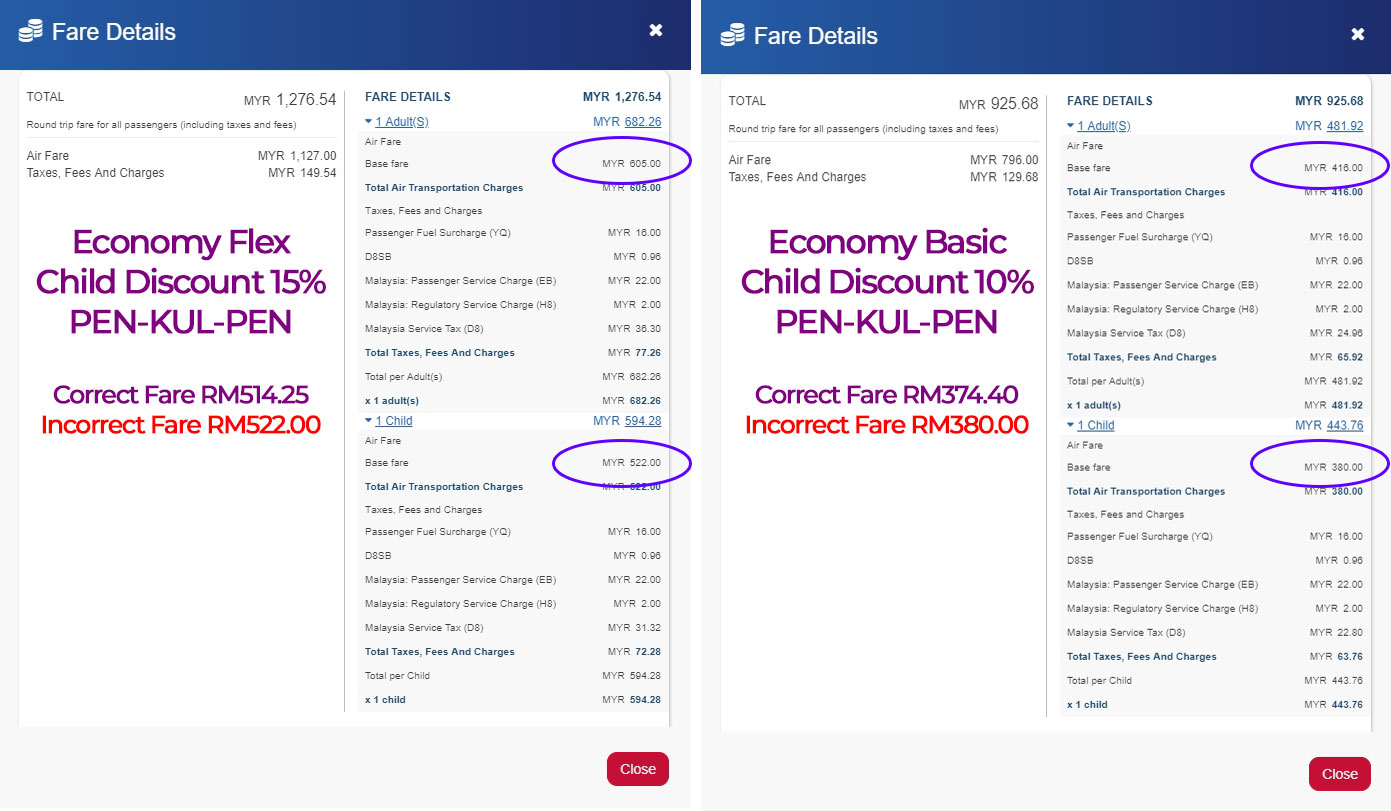Screen dimensions: 1391x811
Task: Click the circled adult base fare MYR 416.00
Action: pos(1333,168)
